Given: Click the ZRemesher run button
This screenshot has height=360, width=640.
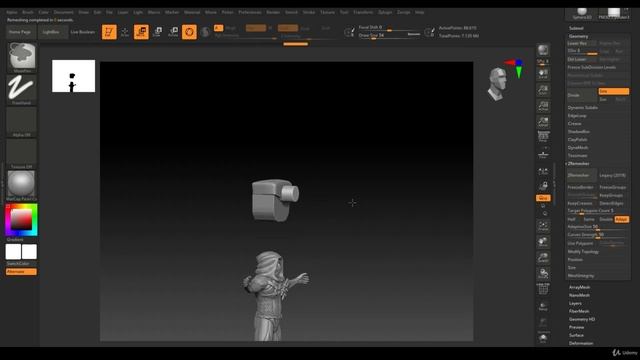Looking at the screenshot, I should [582, 176].
